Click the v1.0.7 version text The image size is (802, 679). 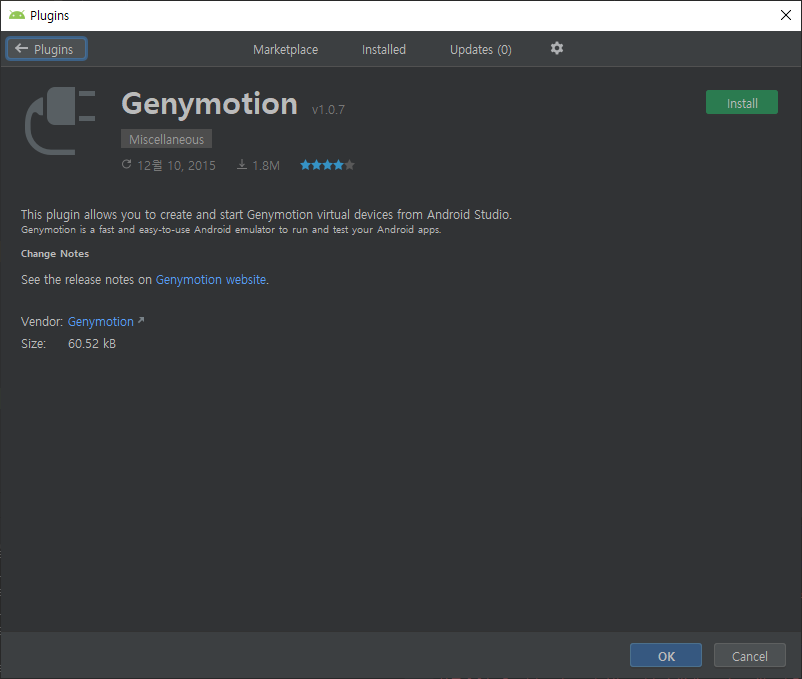click(328, 109)
